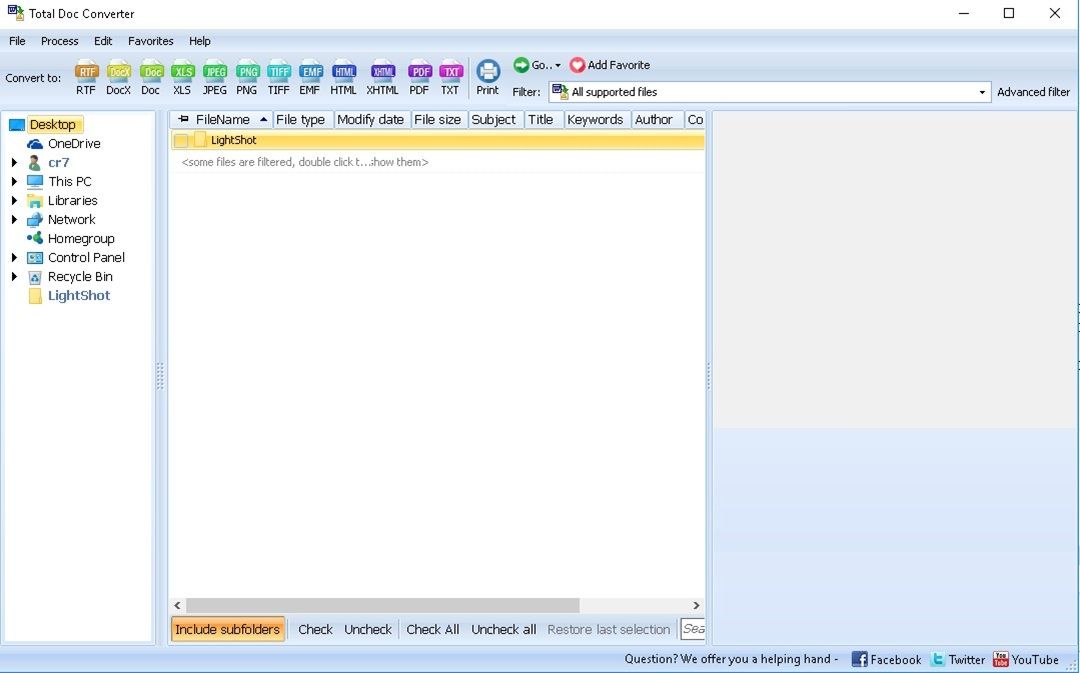Expand the Recycle Bin node
Image resolution: width=1080 pixels, height=673 pixels.
click(14, 276)
